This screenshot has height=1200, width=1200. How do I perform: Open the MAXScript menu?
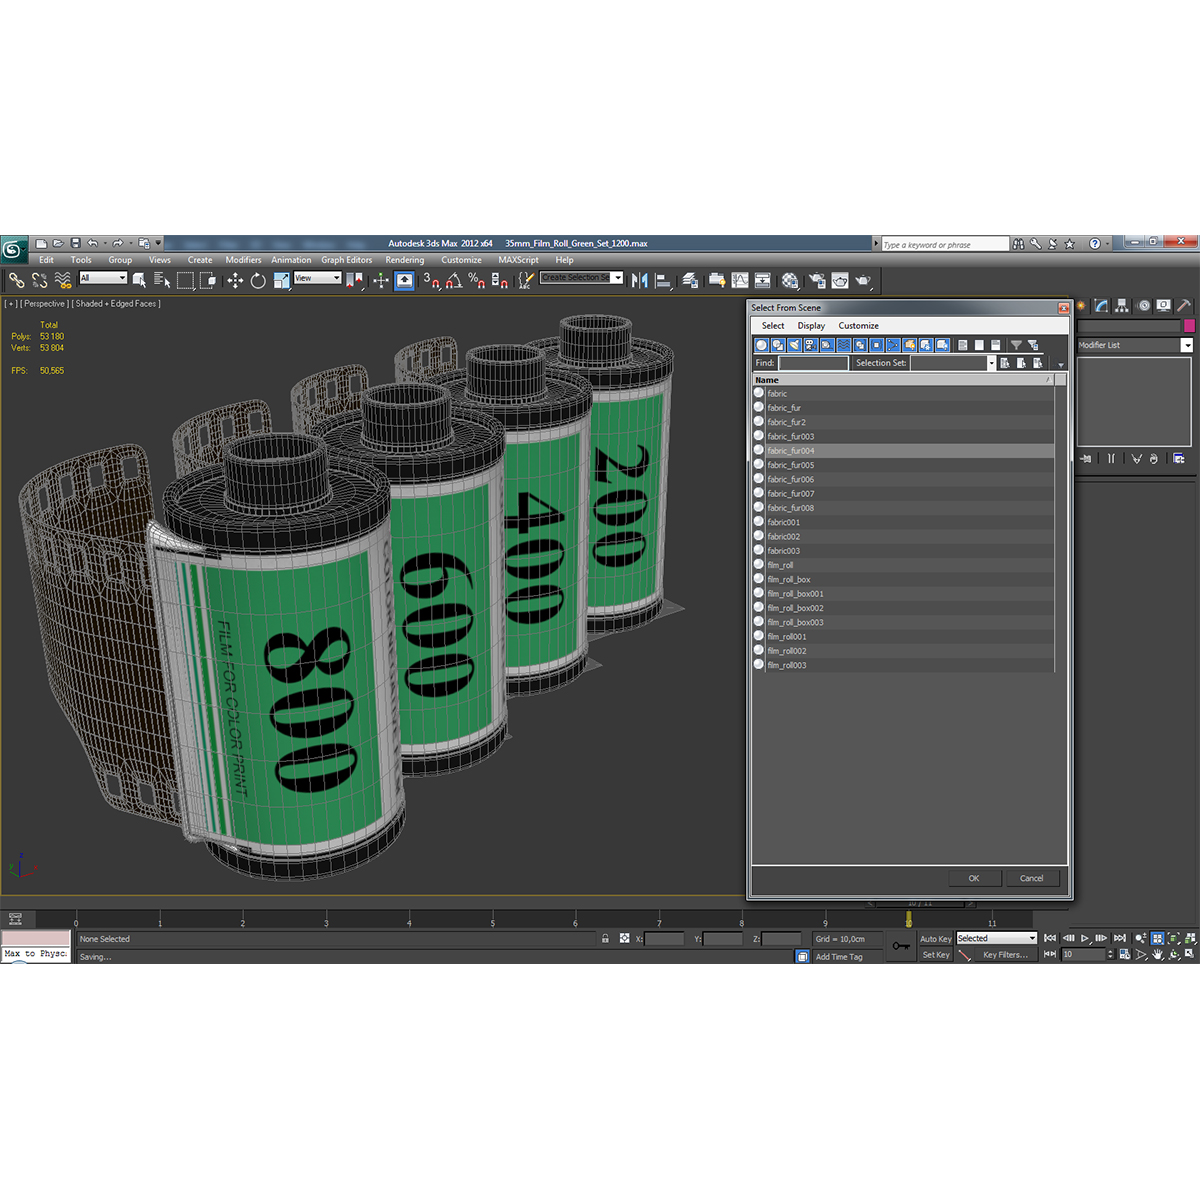tap(518, 260)
